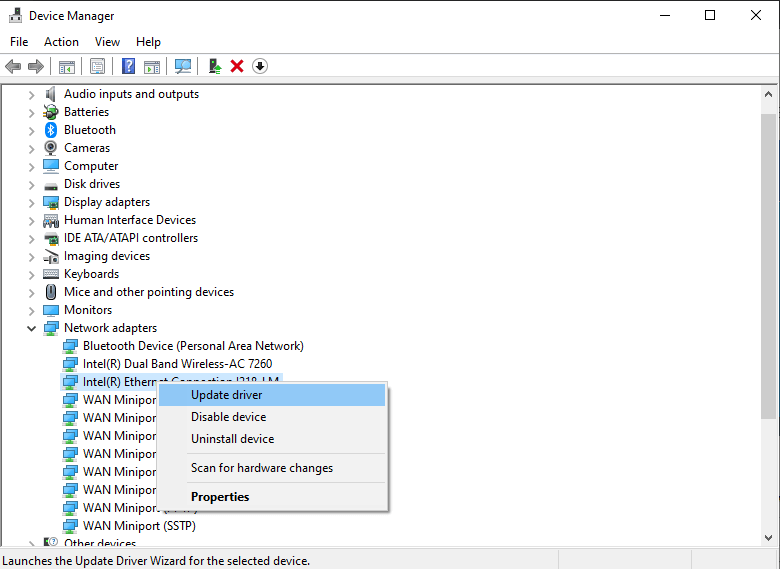
Task: Open the File menu
Action: pos(19,42)
